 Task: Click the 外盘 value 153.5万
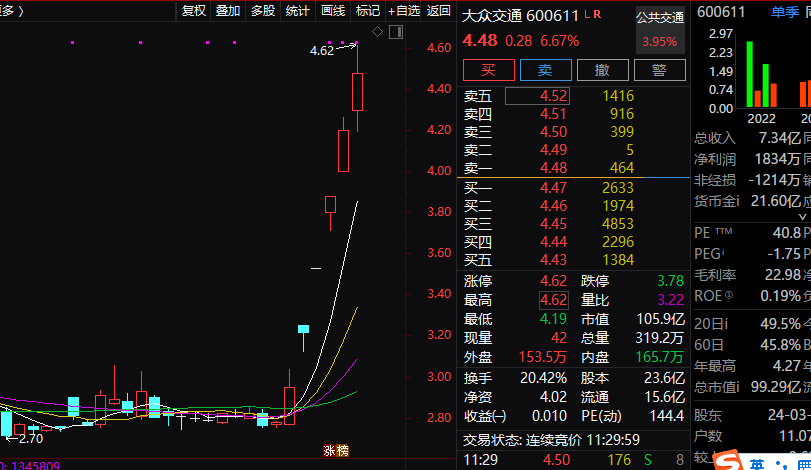click(543, 357)
